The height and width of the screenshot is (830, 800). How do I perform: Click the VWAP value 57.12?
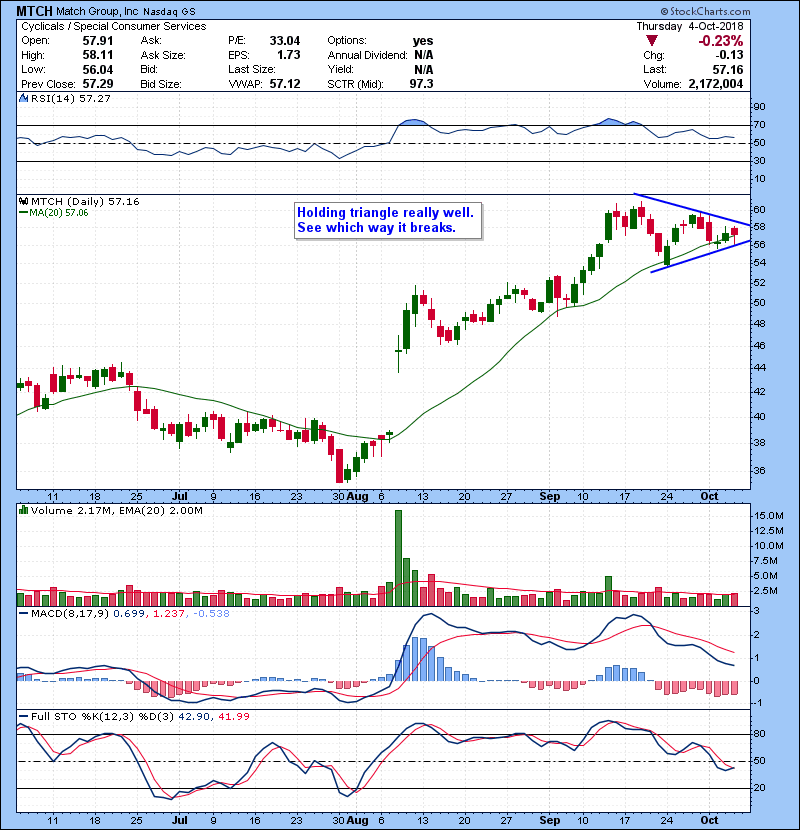[285, 84]
